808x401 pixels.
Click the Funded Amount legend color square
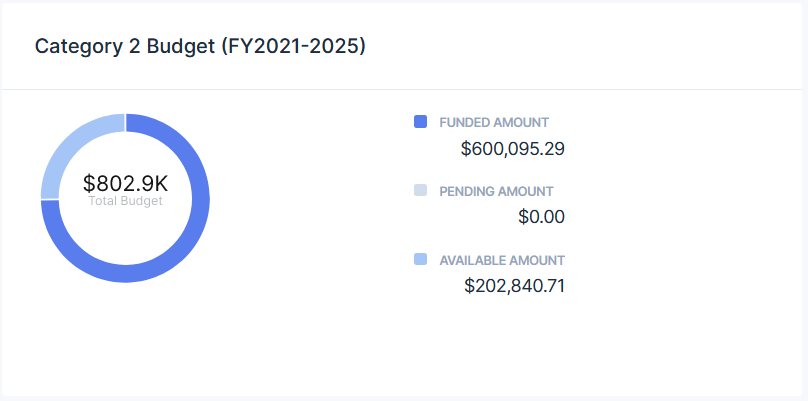point(420,122)
